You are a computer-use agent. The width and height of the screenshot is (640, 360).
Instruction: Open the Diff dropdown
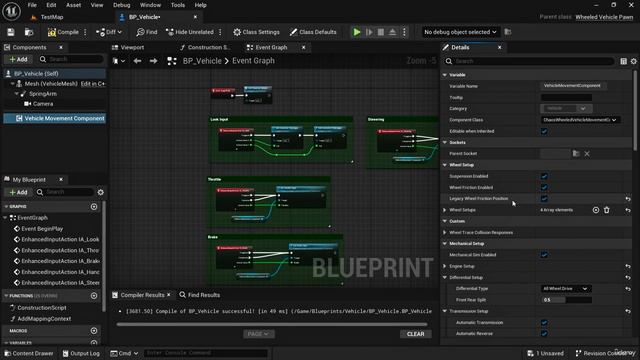click(109, 32)
